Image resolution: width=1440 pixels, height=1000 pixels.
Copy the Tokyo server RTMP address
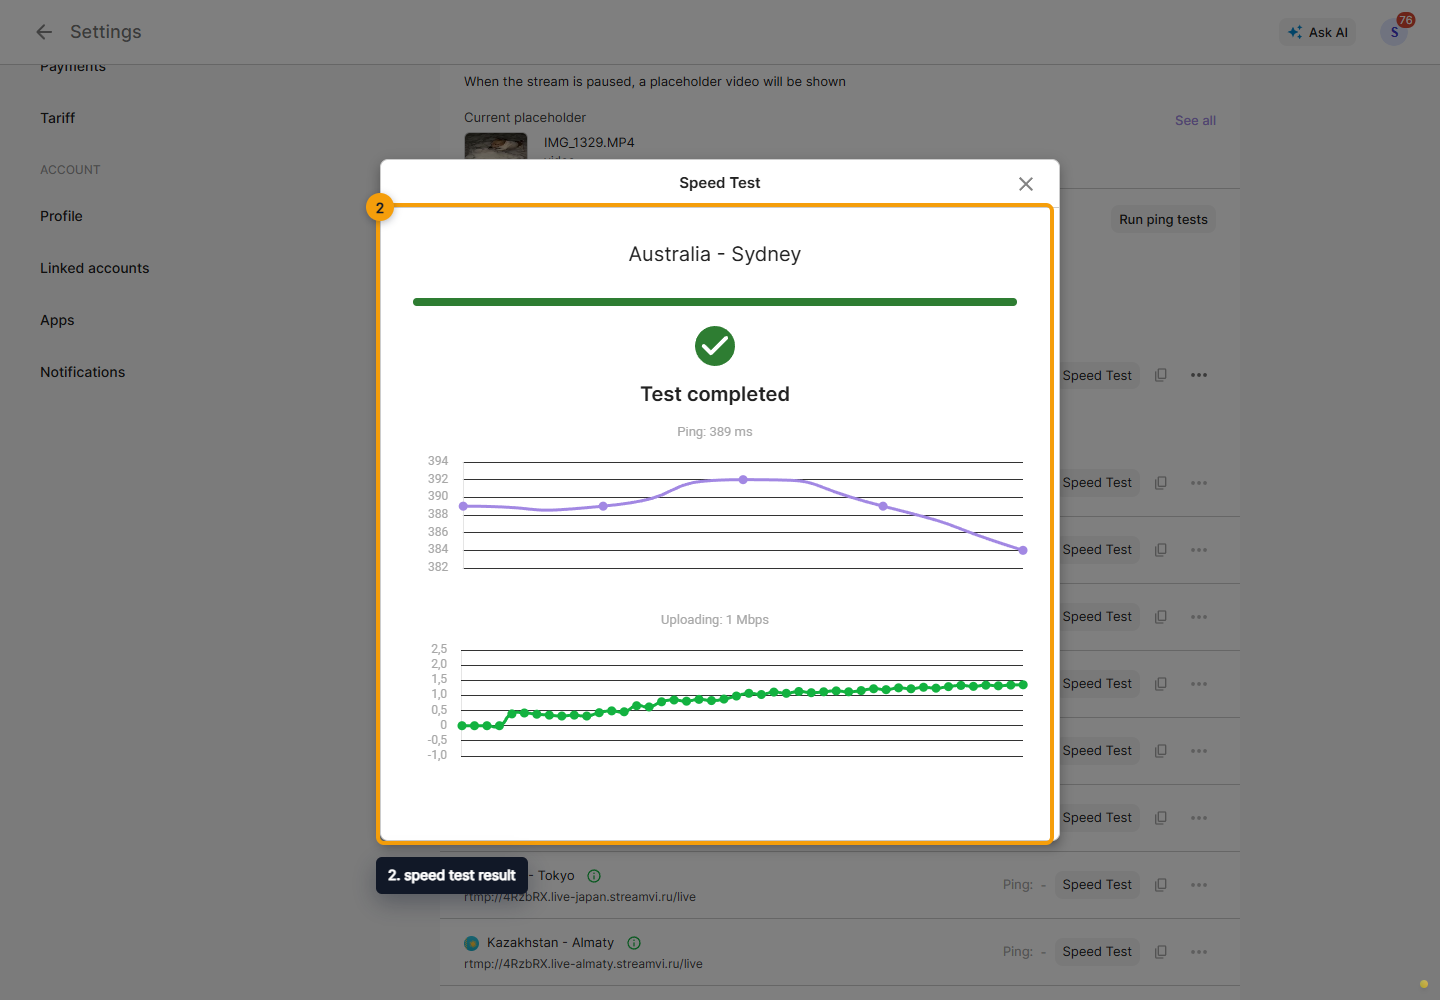click(1161, 885)
